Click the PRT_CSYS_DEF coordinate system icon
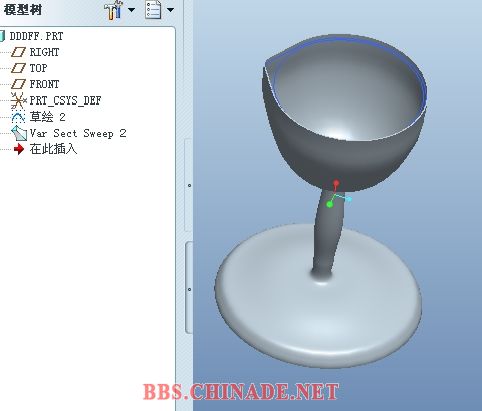 [x=18, y=100]
